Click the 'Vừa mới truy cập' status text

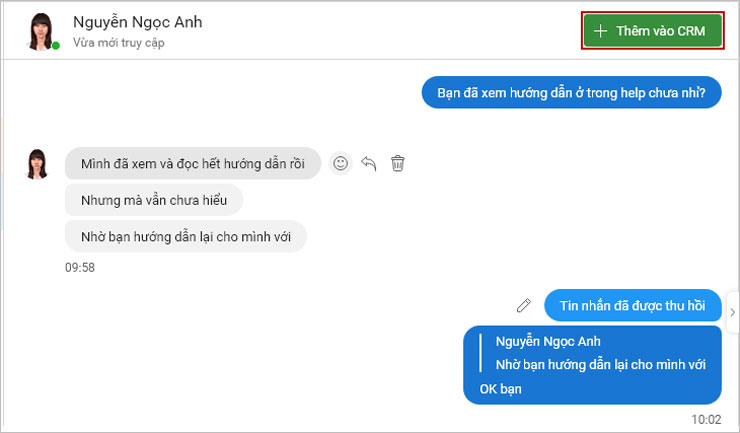119,42
